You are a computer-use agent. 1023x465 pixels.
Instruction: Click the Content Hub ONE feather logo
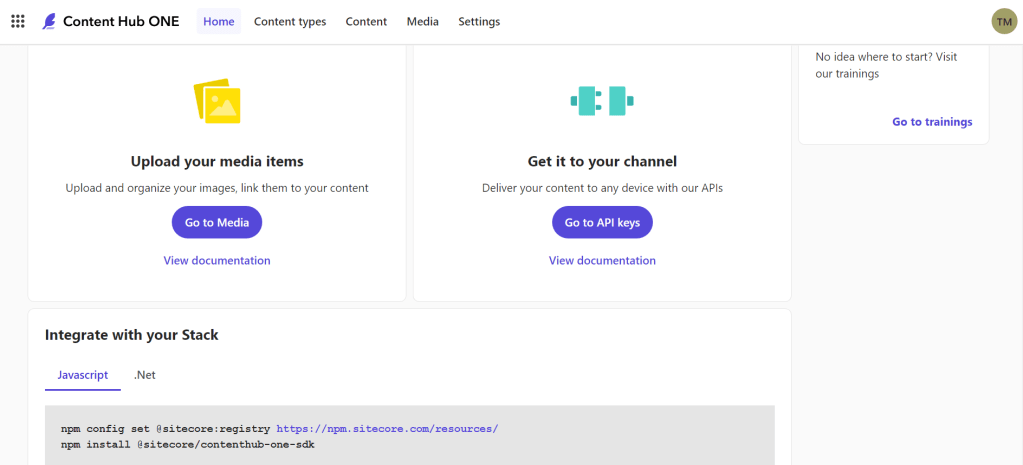pyautogui.click(x=49, y=21)
